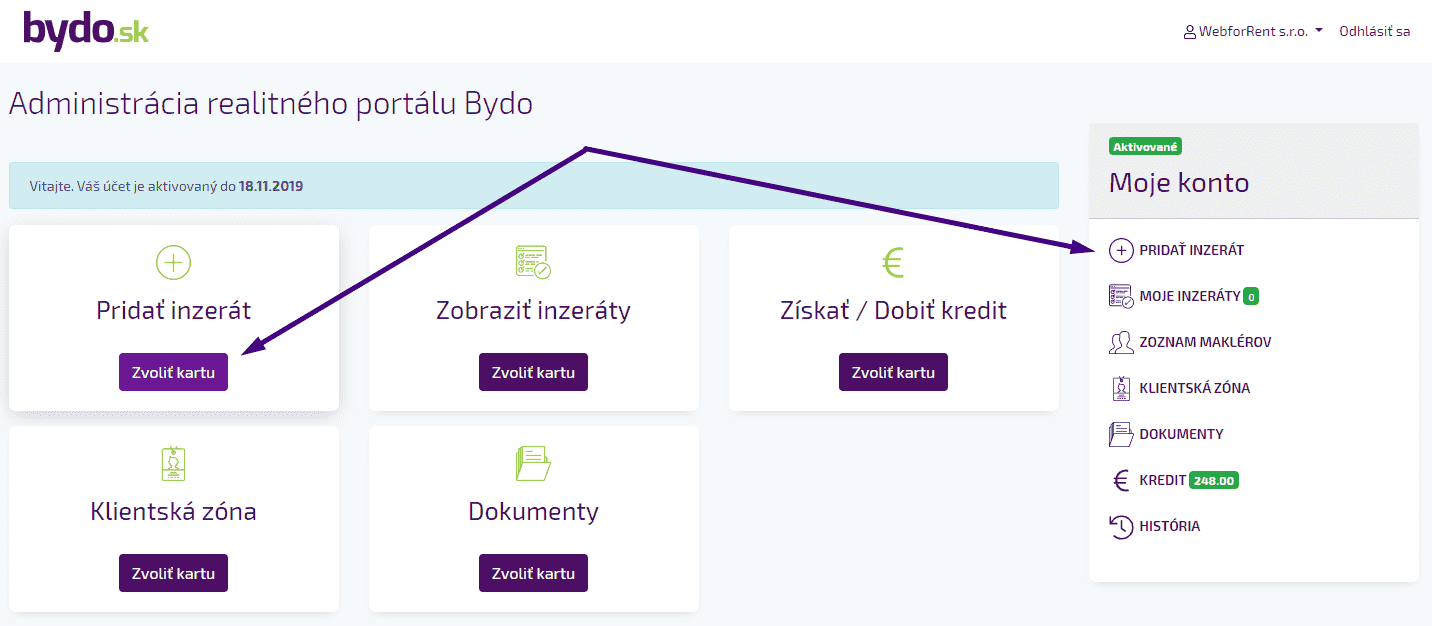Click the euro icon on Získať / Dobiť kredit card

(x=893, y=262)
